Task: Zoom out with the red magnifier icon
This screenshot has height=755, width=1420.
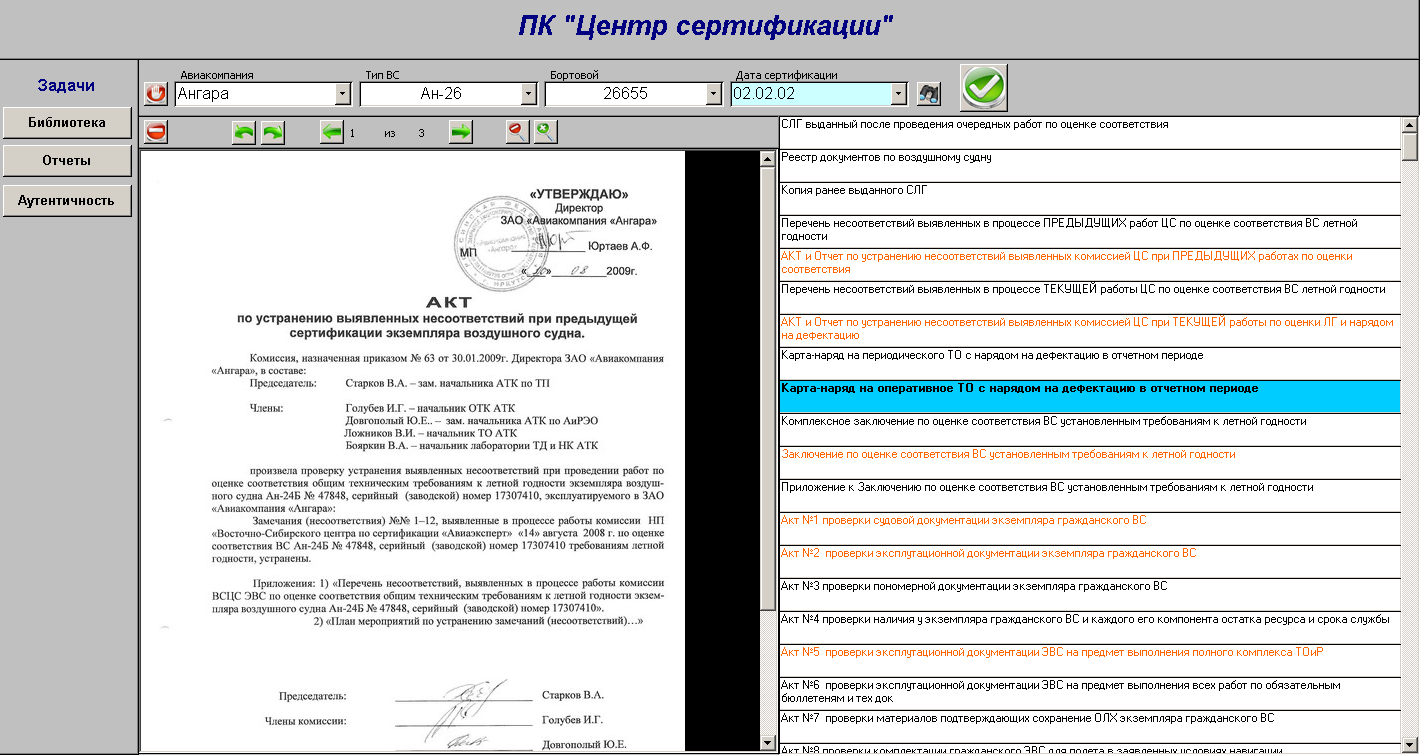Action: 517,132
